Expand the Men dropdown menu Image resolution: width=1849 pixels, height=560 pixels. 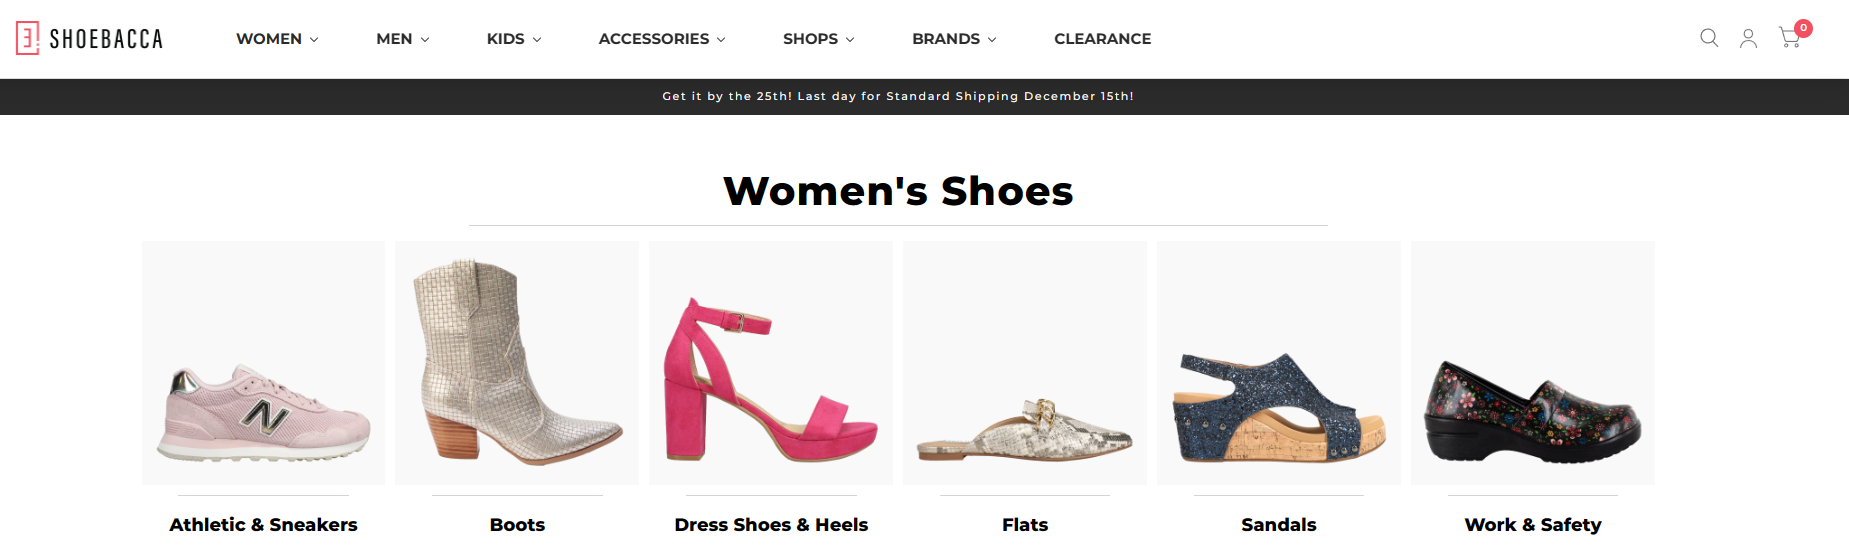[402, 39]
